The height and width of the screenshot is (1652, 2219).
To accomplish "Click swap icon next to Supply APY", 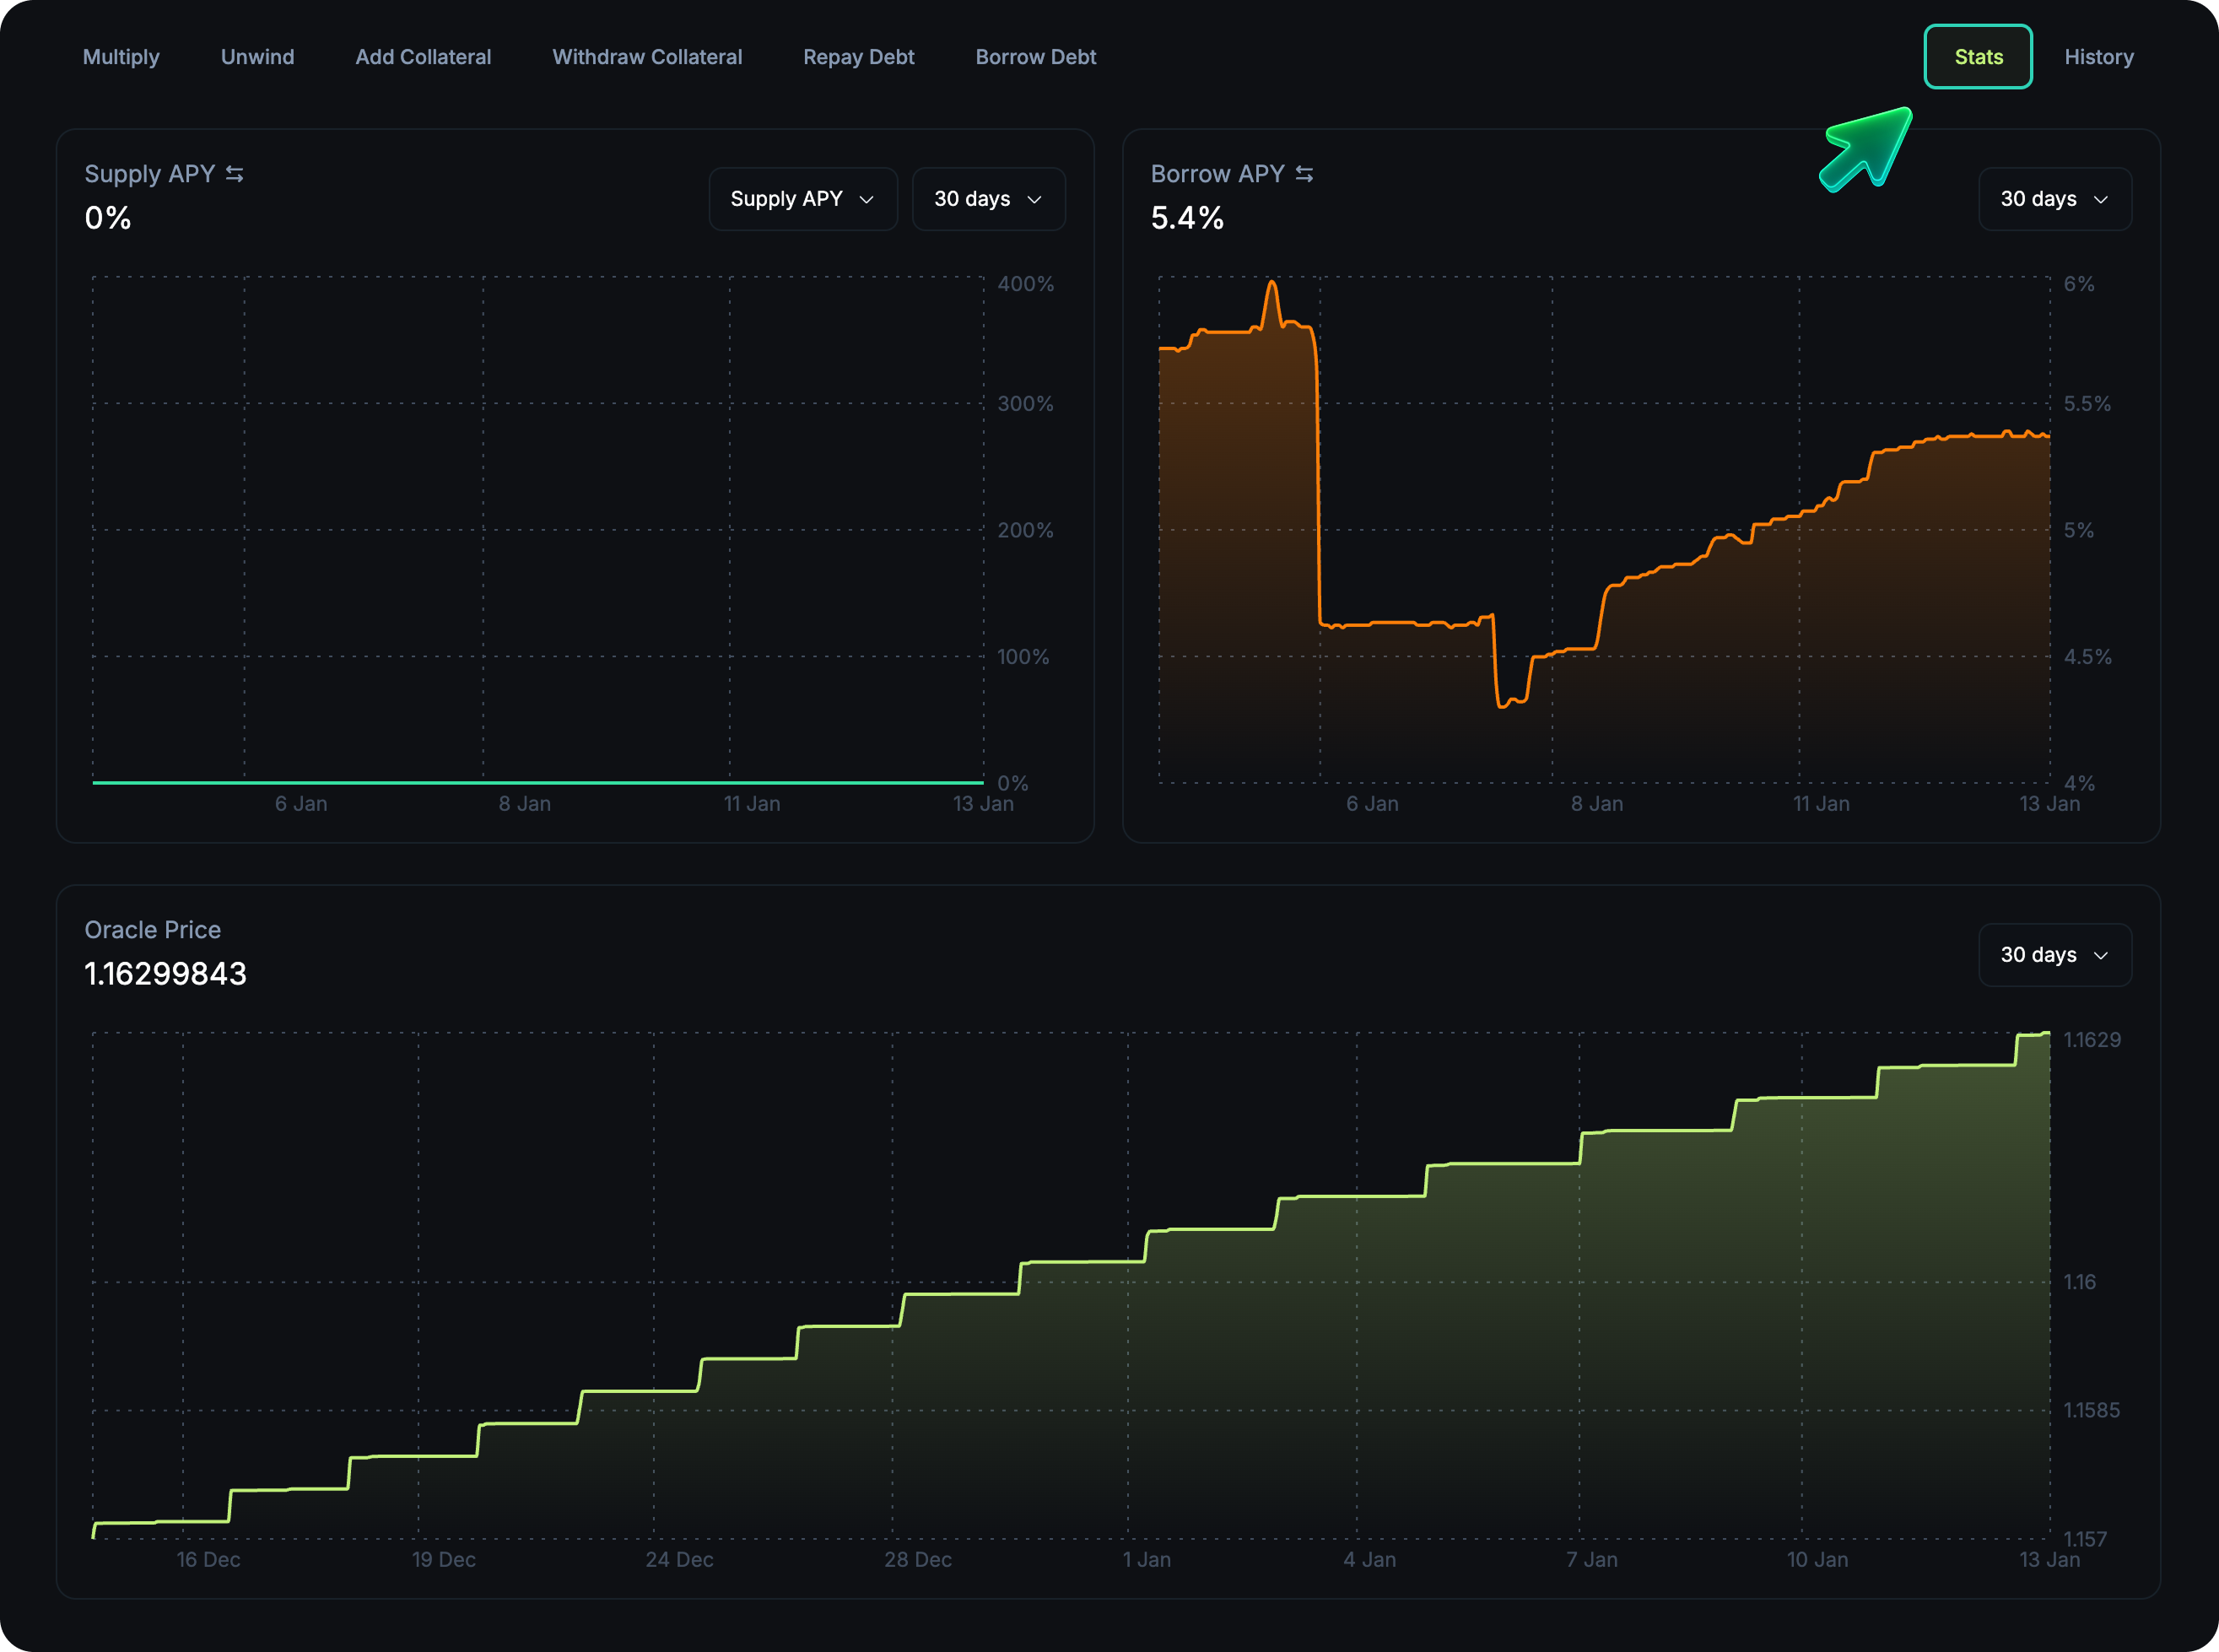I will click(x=235, y=174).
